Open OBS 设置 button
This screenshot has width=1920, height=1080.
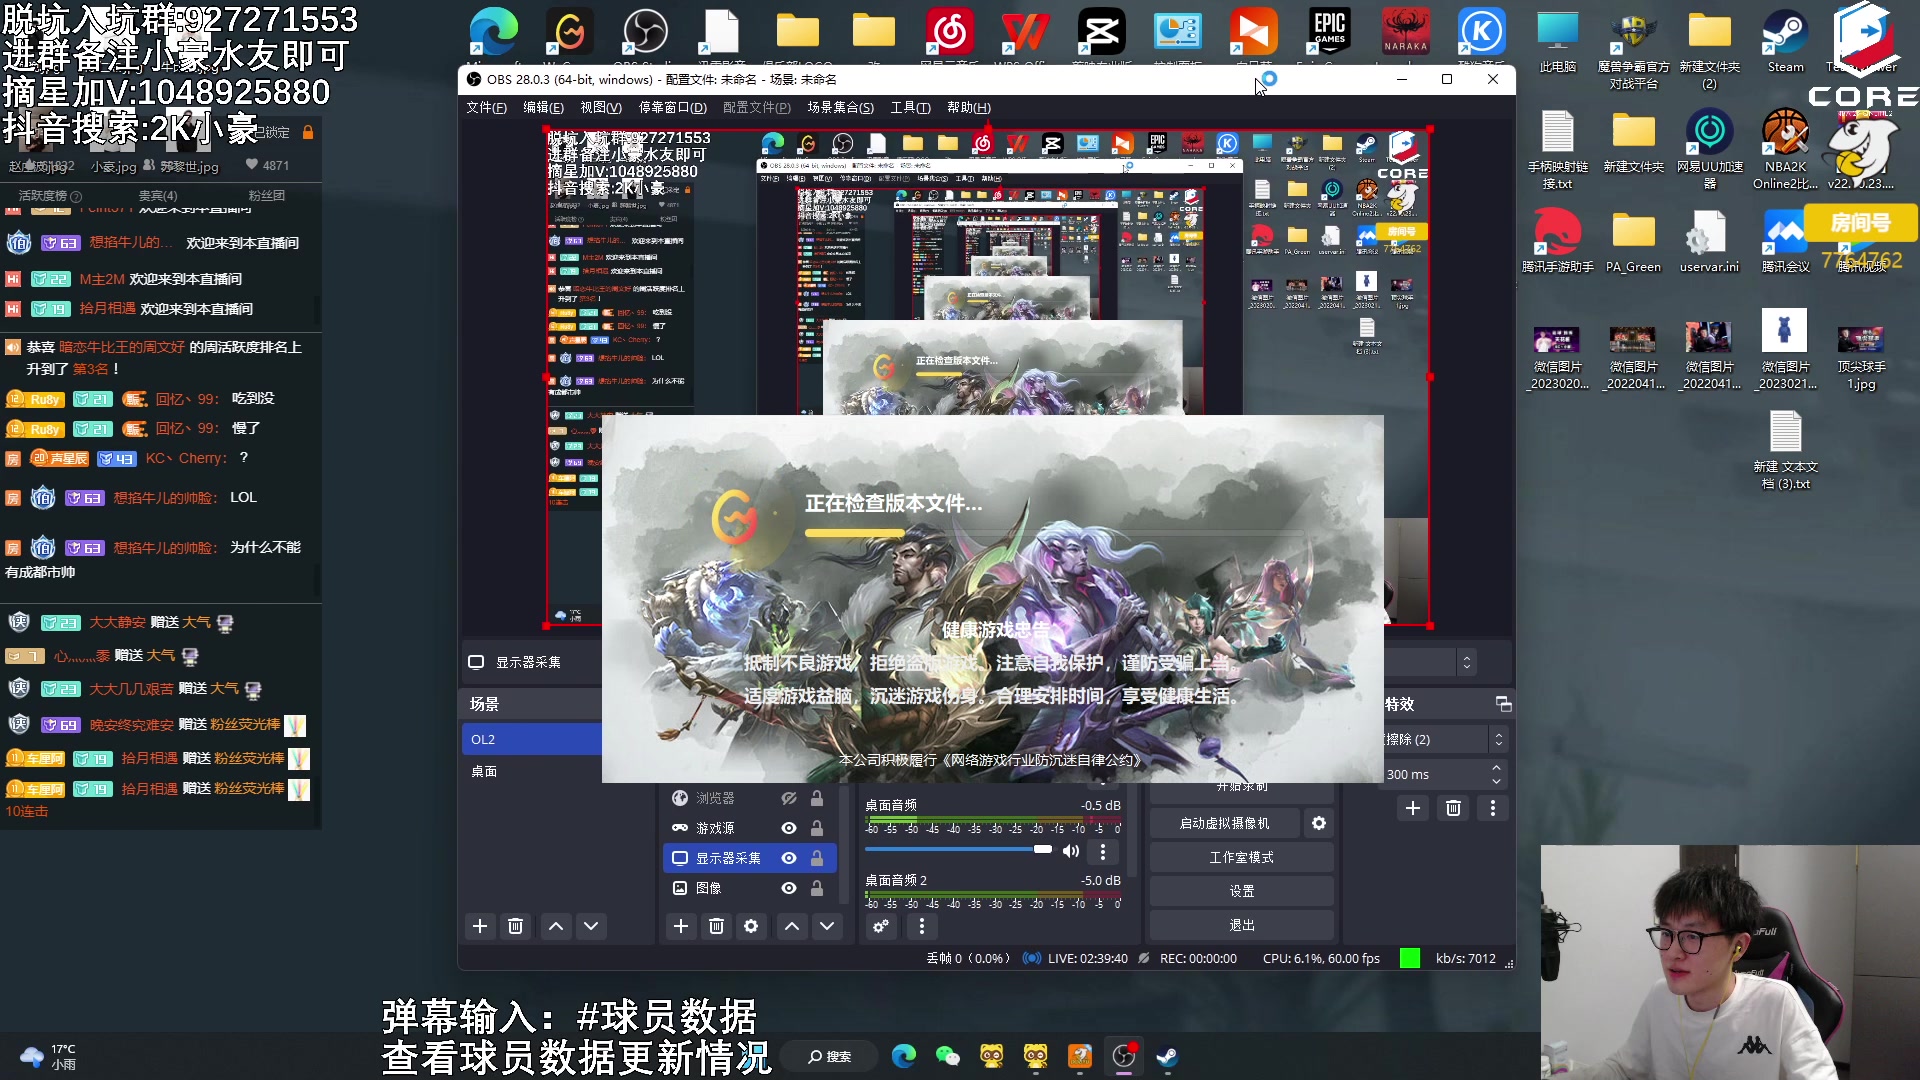pyautogui.click(x=1242, y=891)
